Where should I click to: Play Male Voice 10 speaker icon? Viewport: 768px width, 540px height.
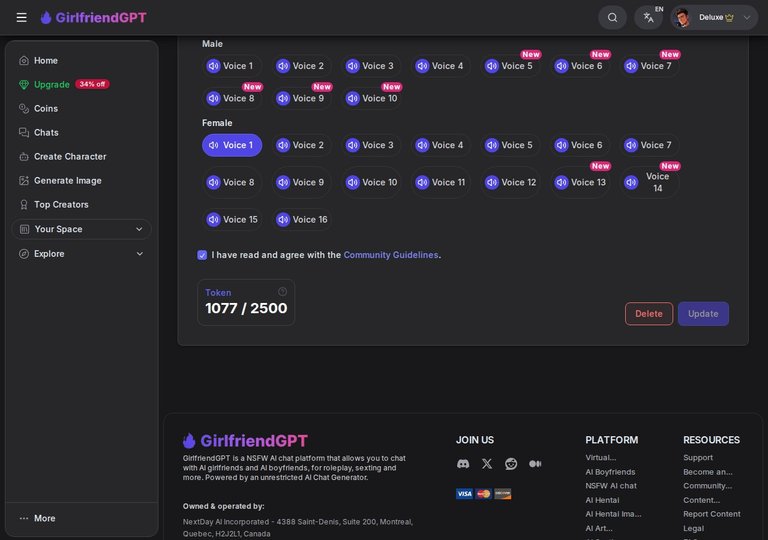353,98
